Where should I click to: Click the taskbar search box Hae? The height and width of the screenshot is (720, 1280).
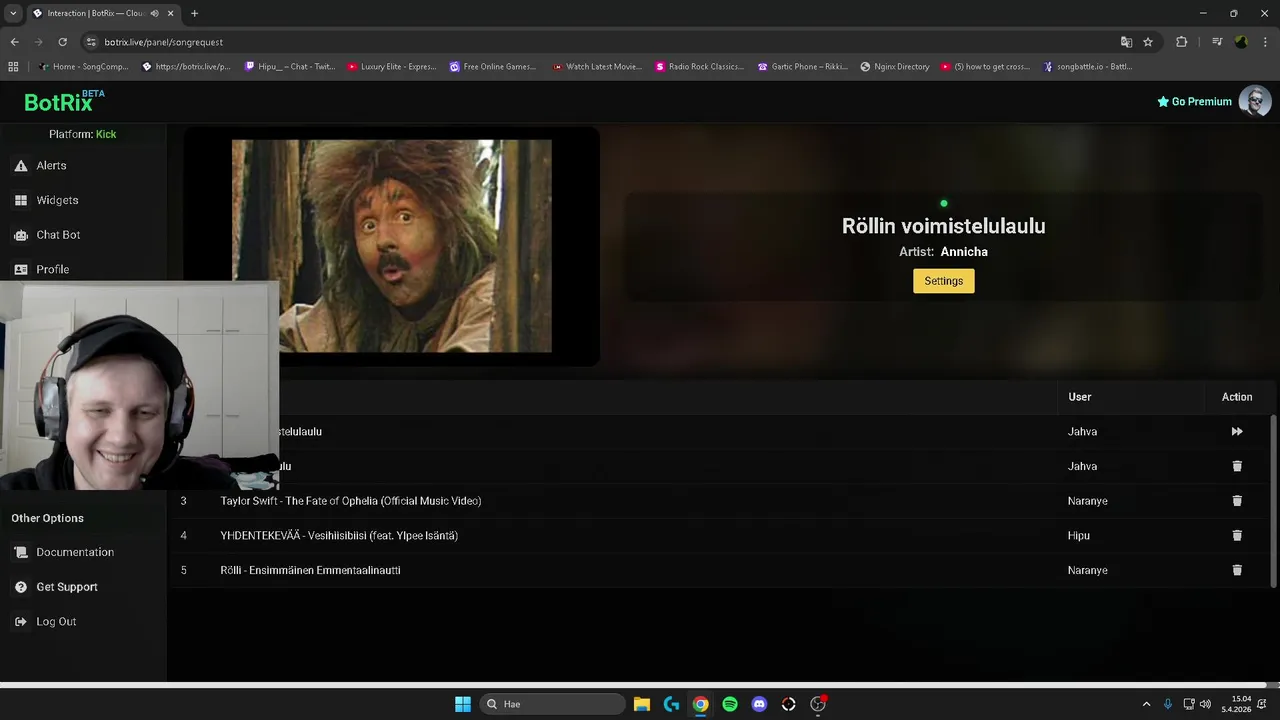[552, 704]
